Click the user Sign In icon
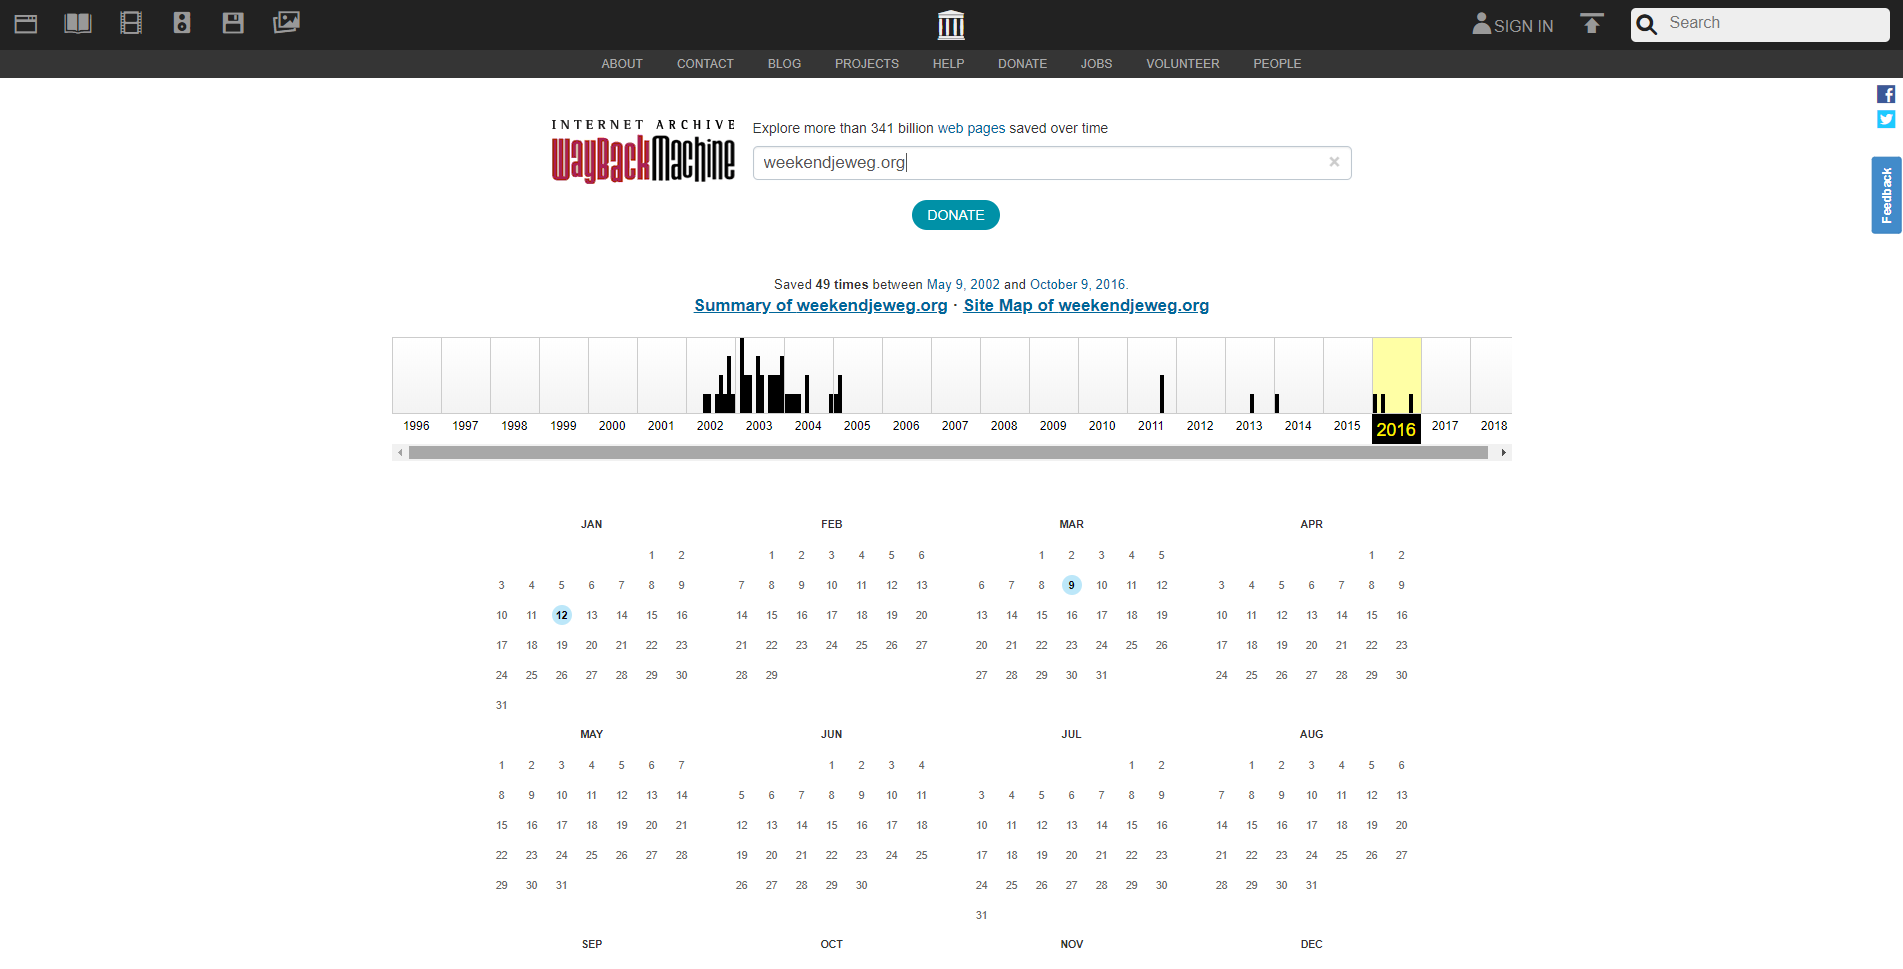 1481,24
